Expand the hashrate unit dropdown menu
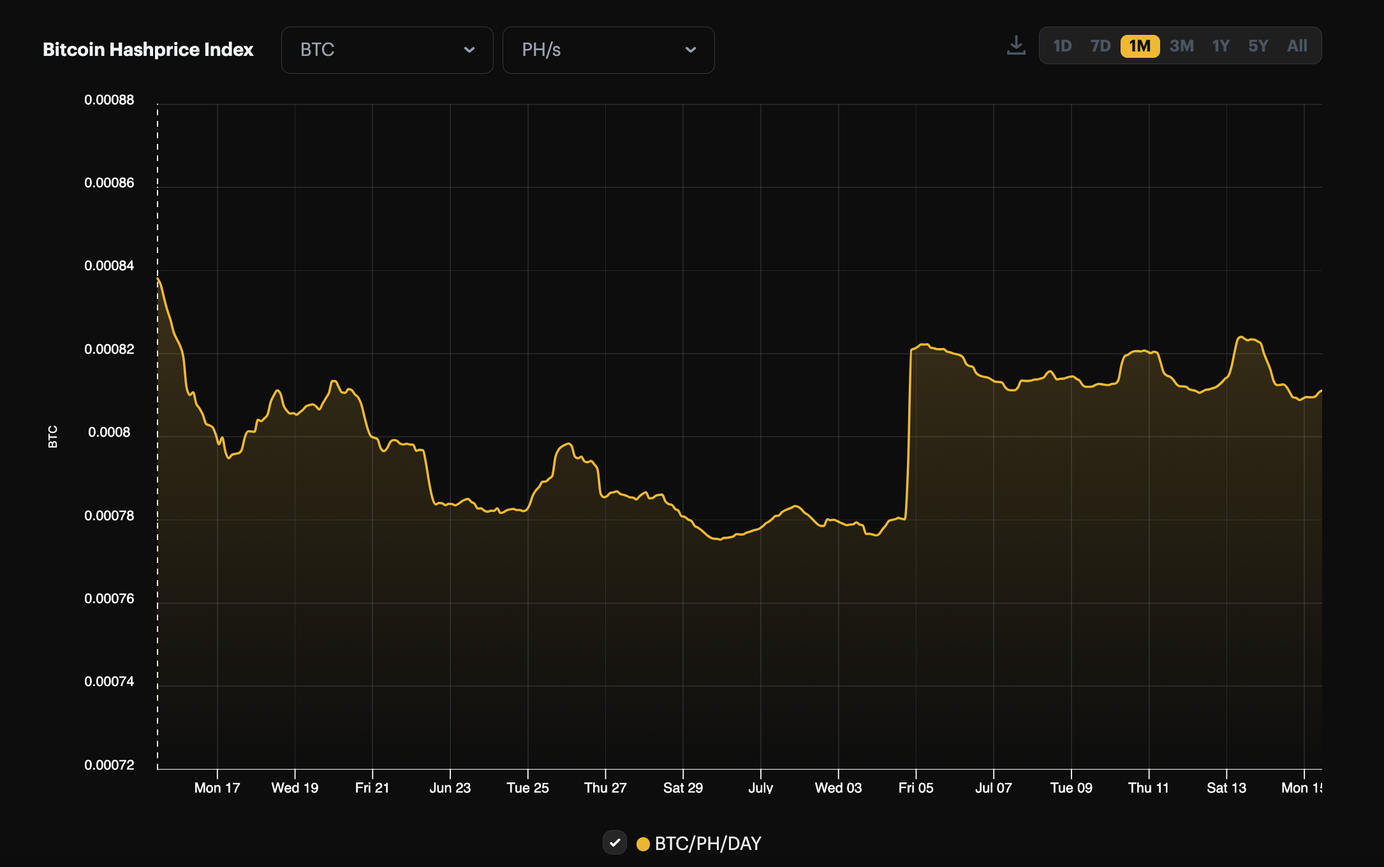Image resolution: width=1384 pixels, height=867 pixels. click(x=608, y=49)
